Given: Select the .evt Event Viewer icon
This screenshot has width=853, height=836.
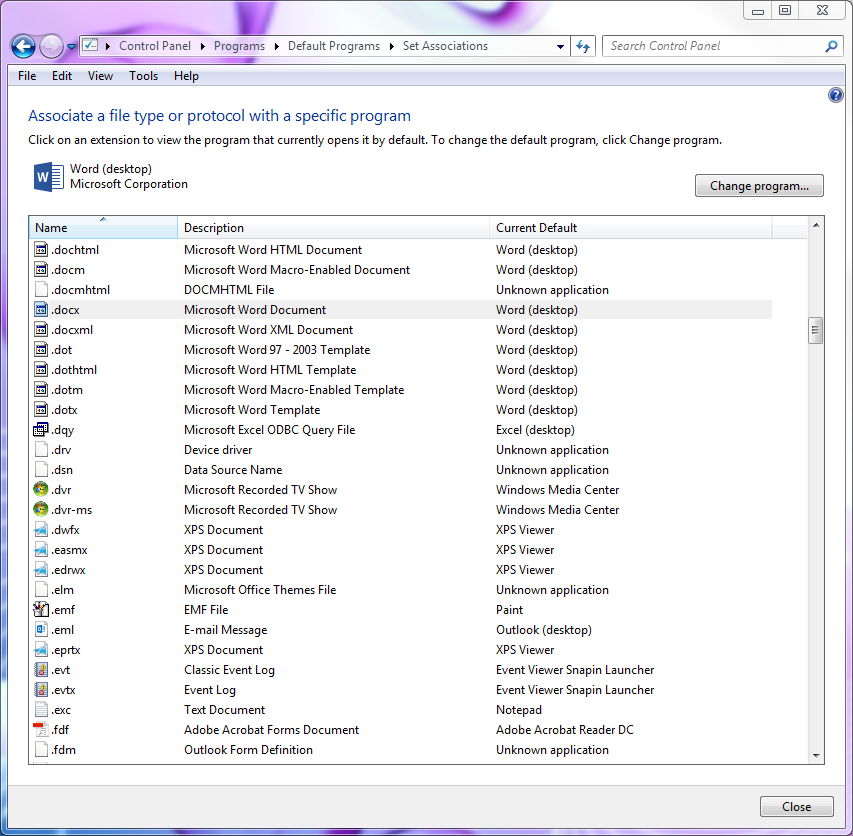Looking at the screenshot, I should tap(41, 670).
